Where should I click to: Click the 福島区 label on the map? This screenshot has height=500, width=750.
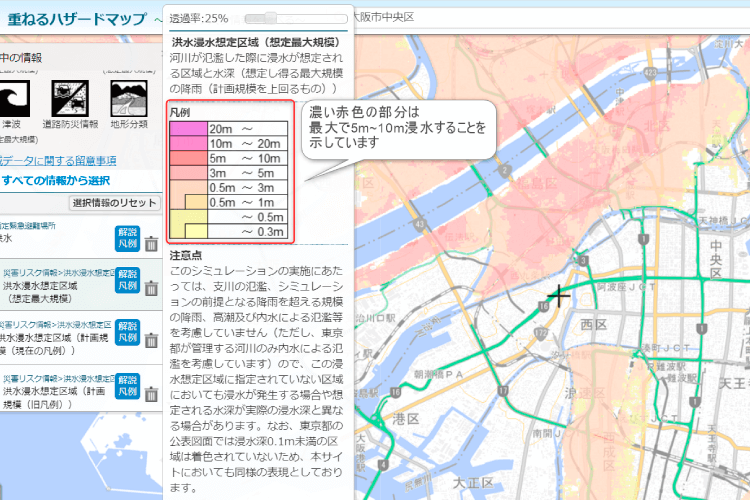pyautogui.click(x=537, y=183)
